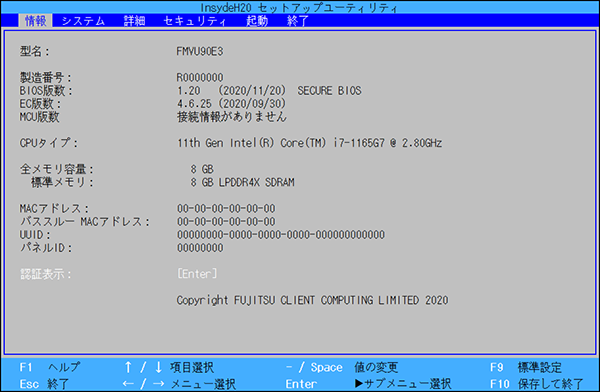The height and width of the screenshot is (392, 600).
Task: Click the MCU版数 label
Action: tap(39, 117)
